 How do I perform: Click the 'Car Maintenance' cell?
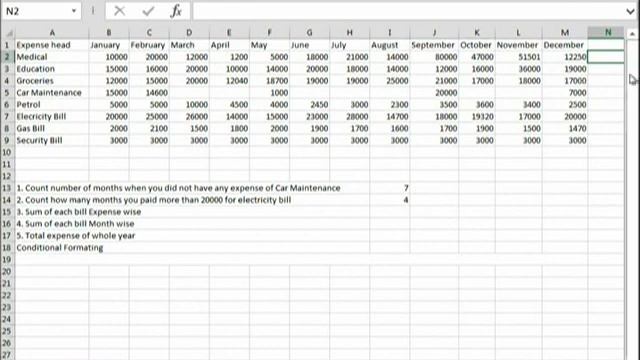pyautogui.click(x=52, y=93)
